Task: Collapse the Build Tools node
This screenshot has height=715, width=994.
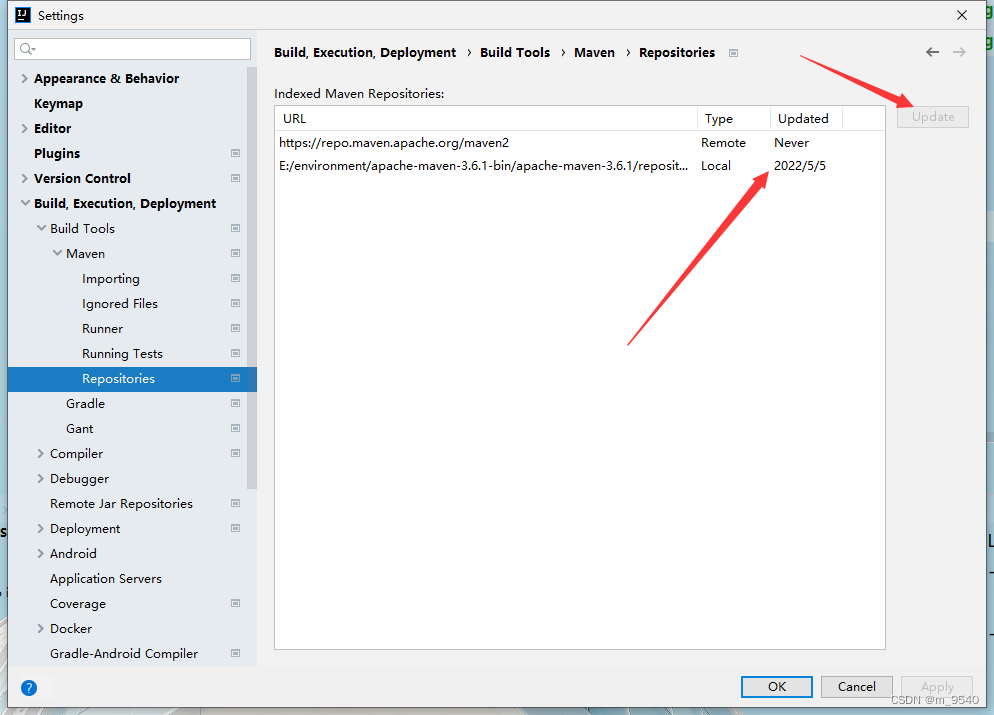Action: click(41, 228)
